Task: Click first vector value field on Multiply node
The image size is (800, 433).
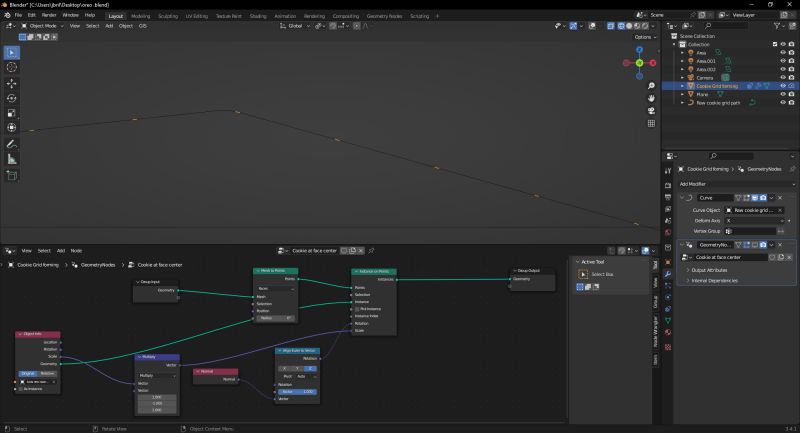Action: click(x=157, y=397)
